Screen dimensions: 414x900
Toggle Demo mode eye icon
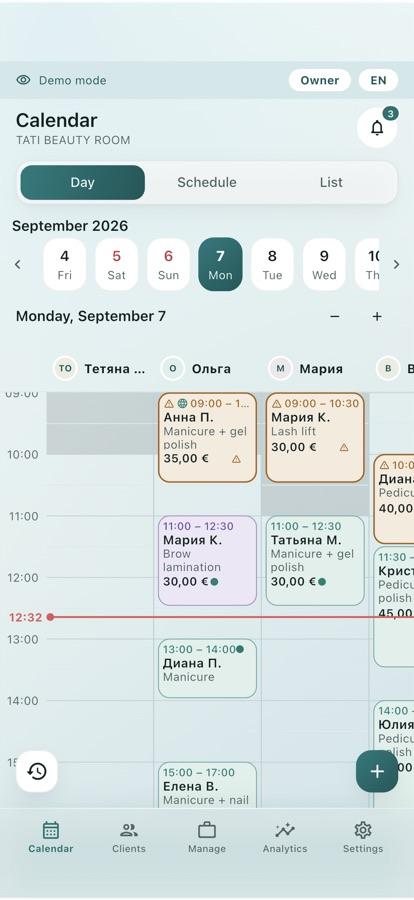pos(23,80)
